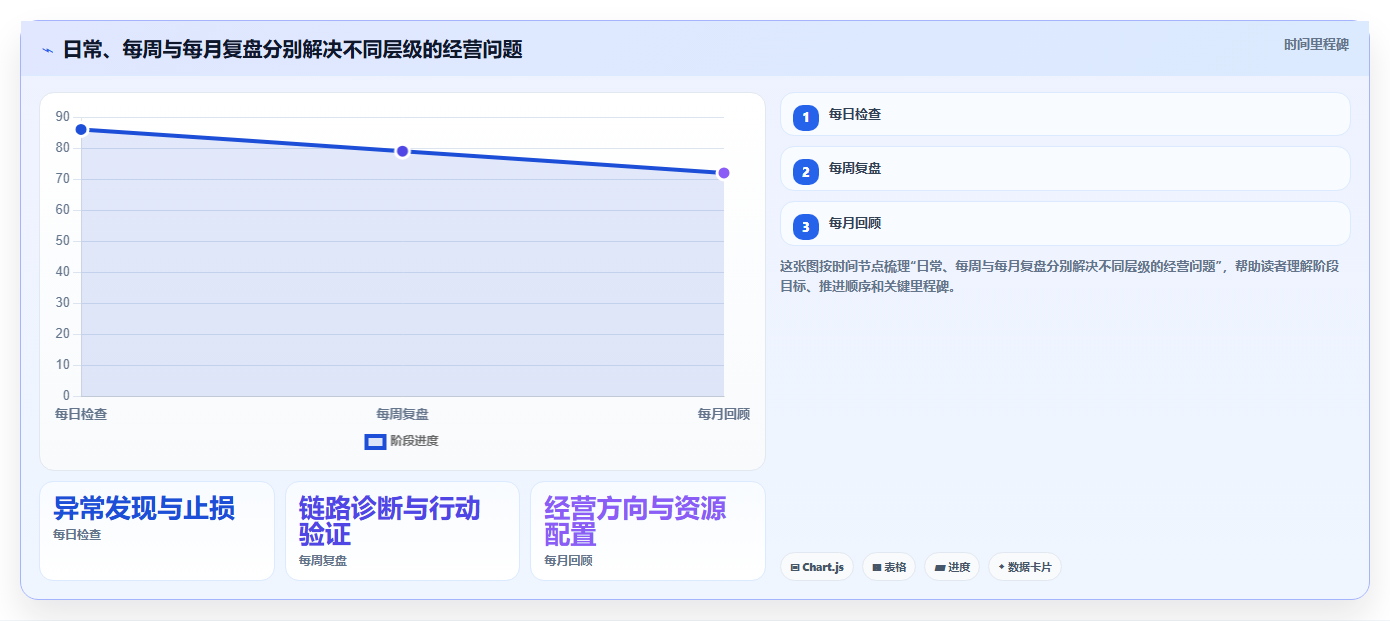Select the 每月回顾 data point on chart
Image resolution: width=1390 pixels, height=621 pixels.
click(724, 173)
